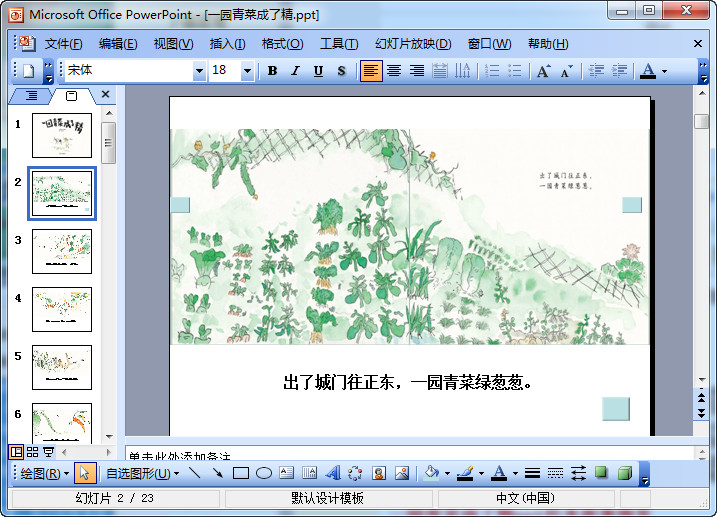Open the 自选图形(U) AutoShapes menu
This screenshot has height=517, width=717.
point(143,474)
